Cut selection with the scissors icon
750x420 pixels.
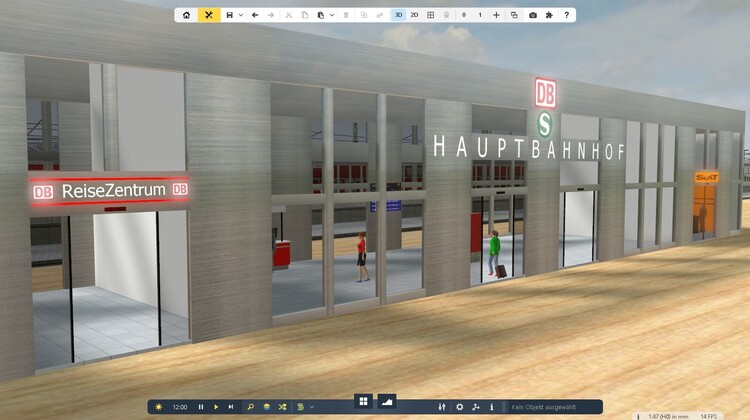289,15
